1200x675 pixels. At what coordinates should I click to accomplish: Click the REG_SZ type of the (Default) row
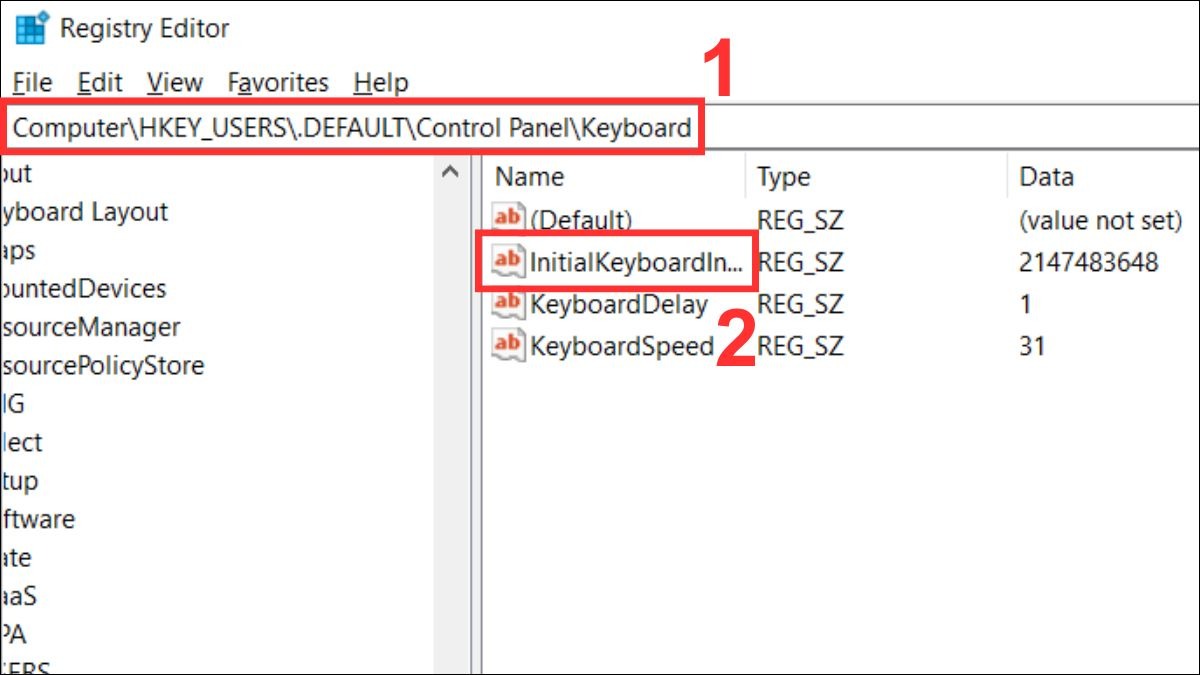800,220
